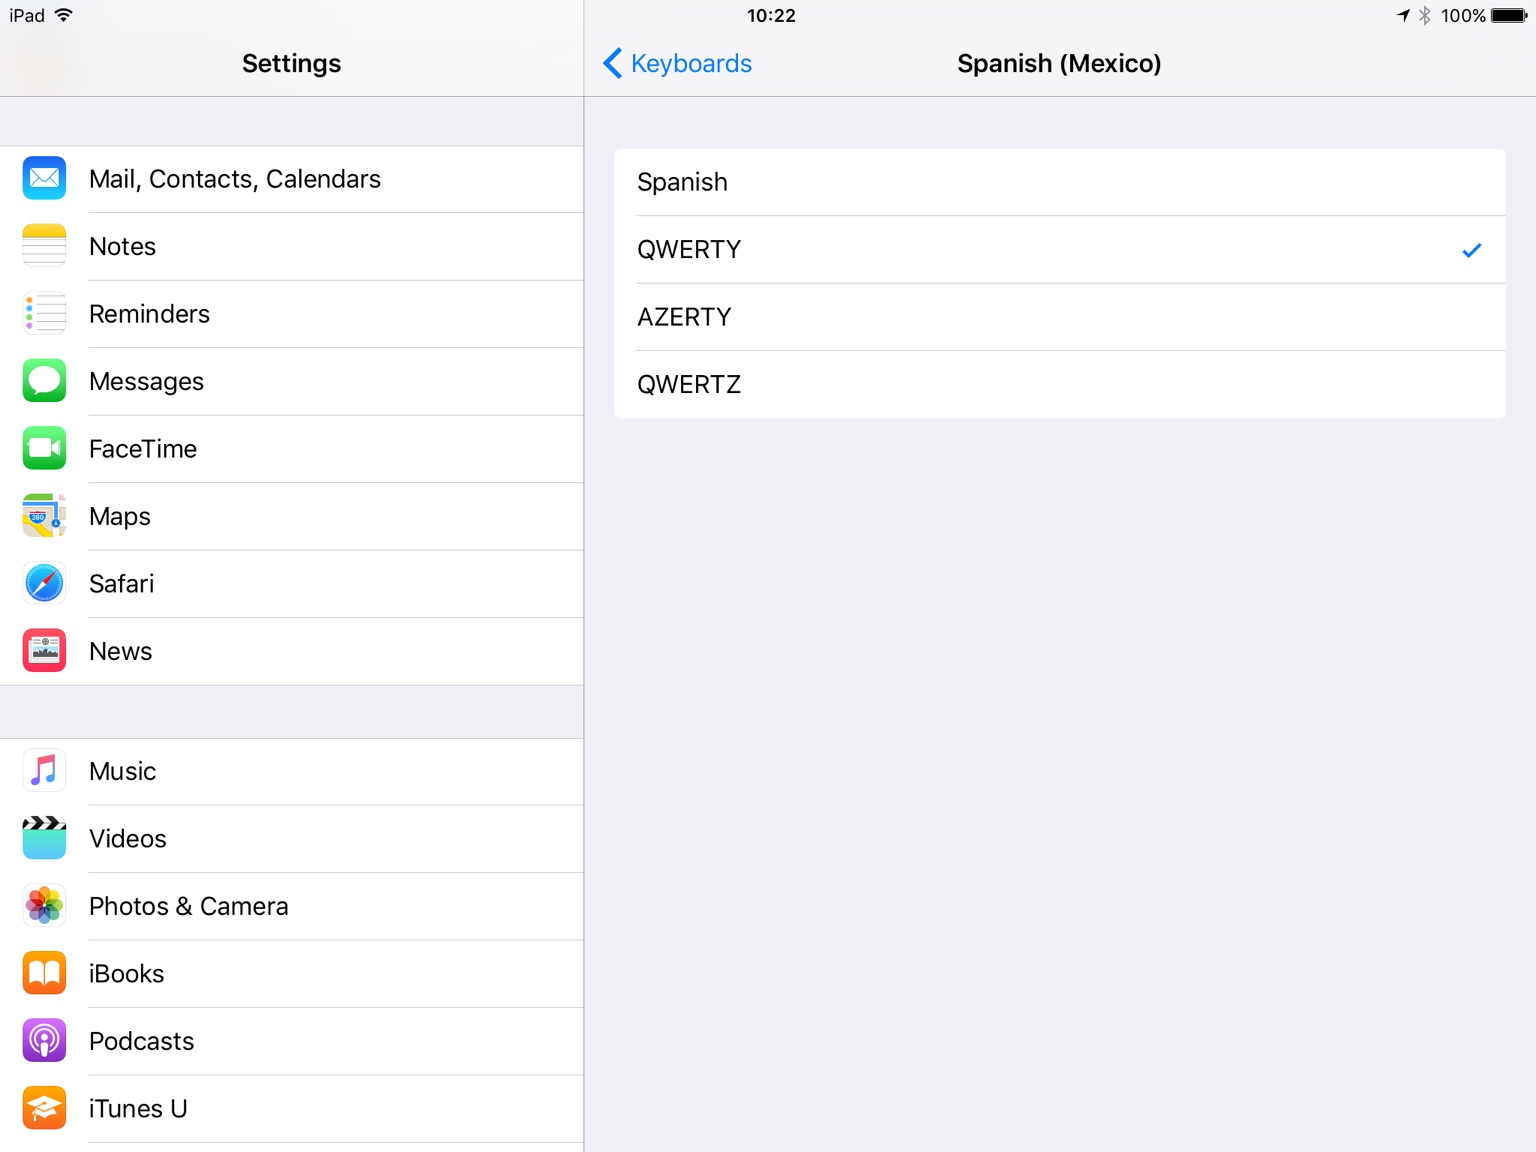Open Notes settings
This screenshot has height=1152, width=1536.
point(292,246)
